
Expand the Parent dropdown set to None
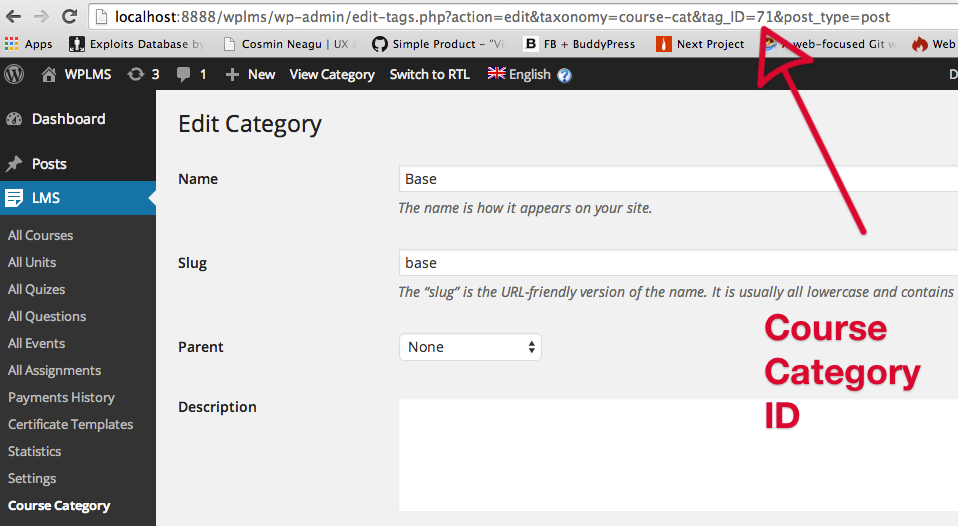pyautogui.click(x=470, y=347)
